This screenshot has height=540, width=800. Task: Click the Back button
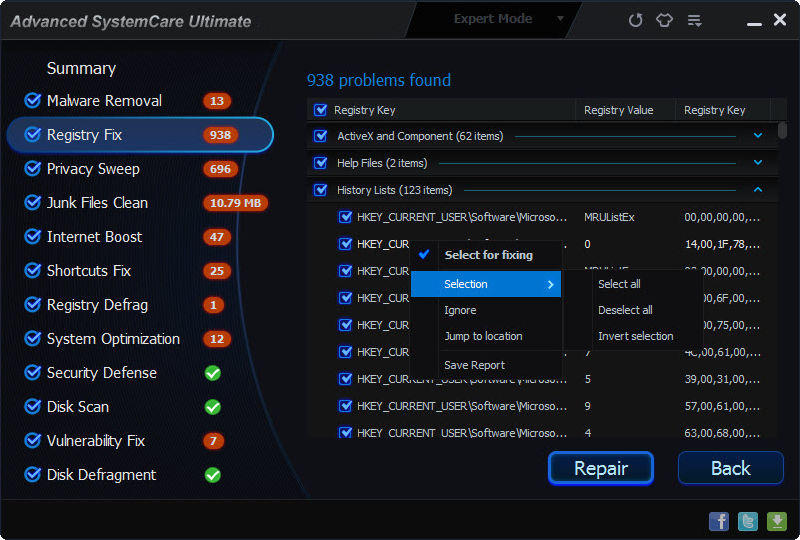click(731, 468)
